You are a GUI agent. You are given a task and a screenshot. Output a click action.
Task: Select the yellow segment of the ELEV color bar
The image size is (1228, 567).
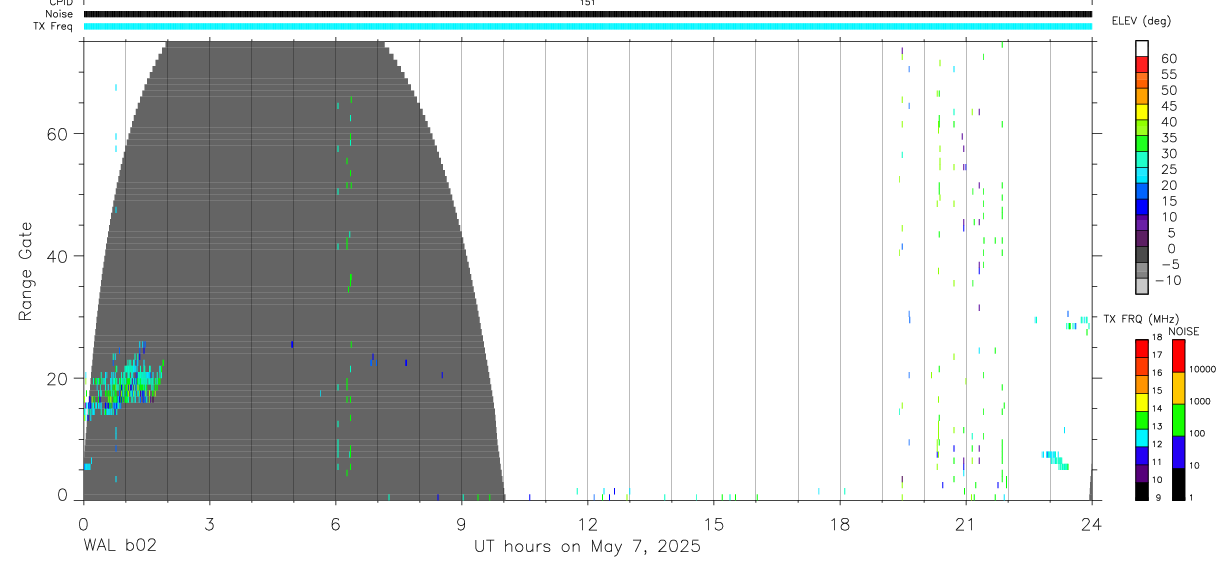(1142, 111)
